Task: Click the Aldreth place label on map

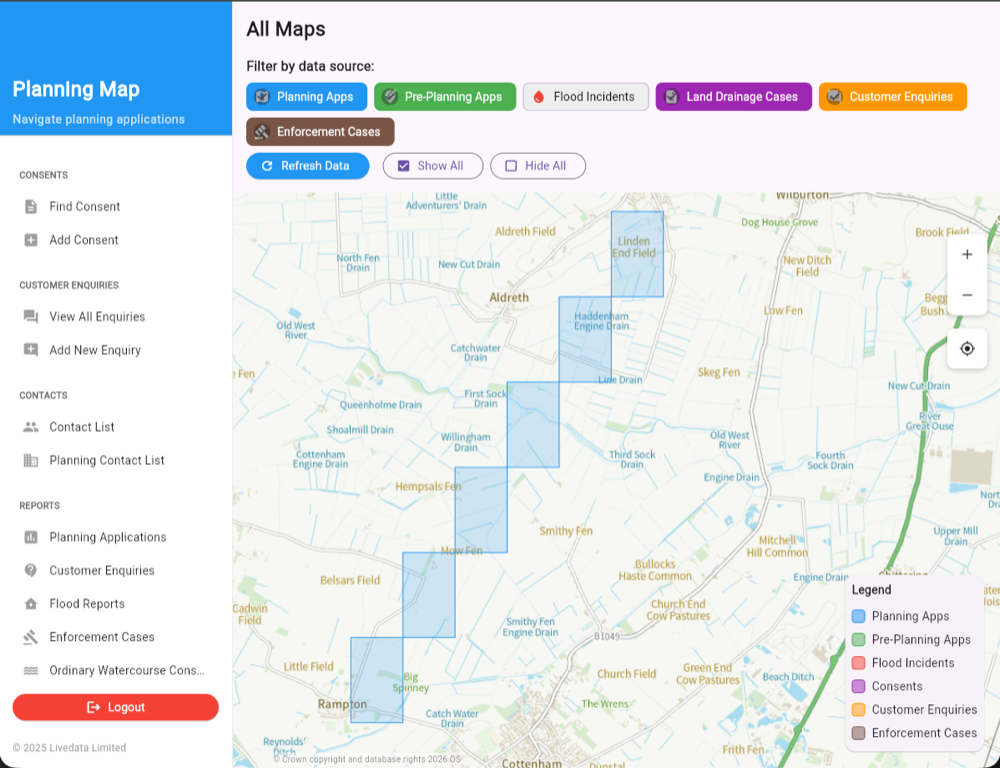Action: point(509,297)
